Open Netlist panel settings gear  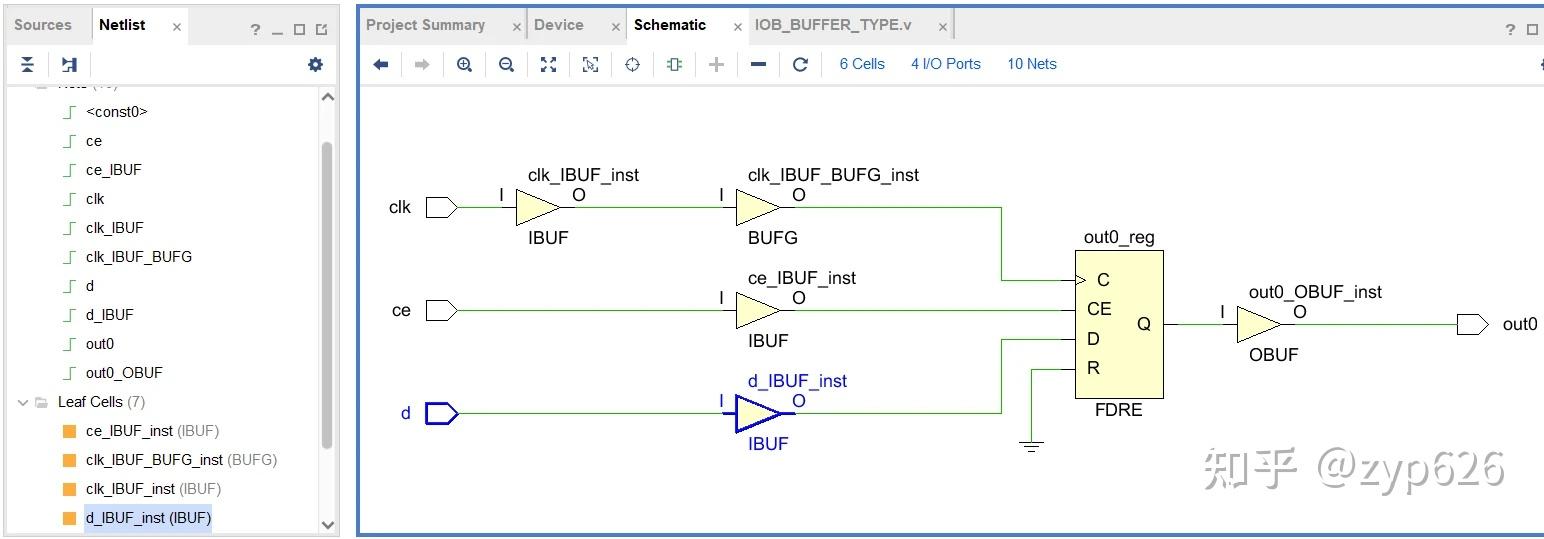tap(316, 65)
